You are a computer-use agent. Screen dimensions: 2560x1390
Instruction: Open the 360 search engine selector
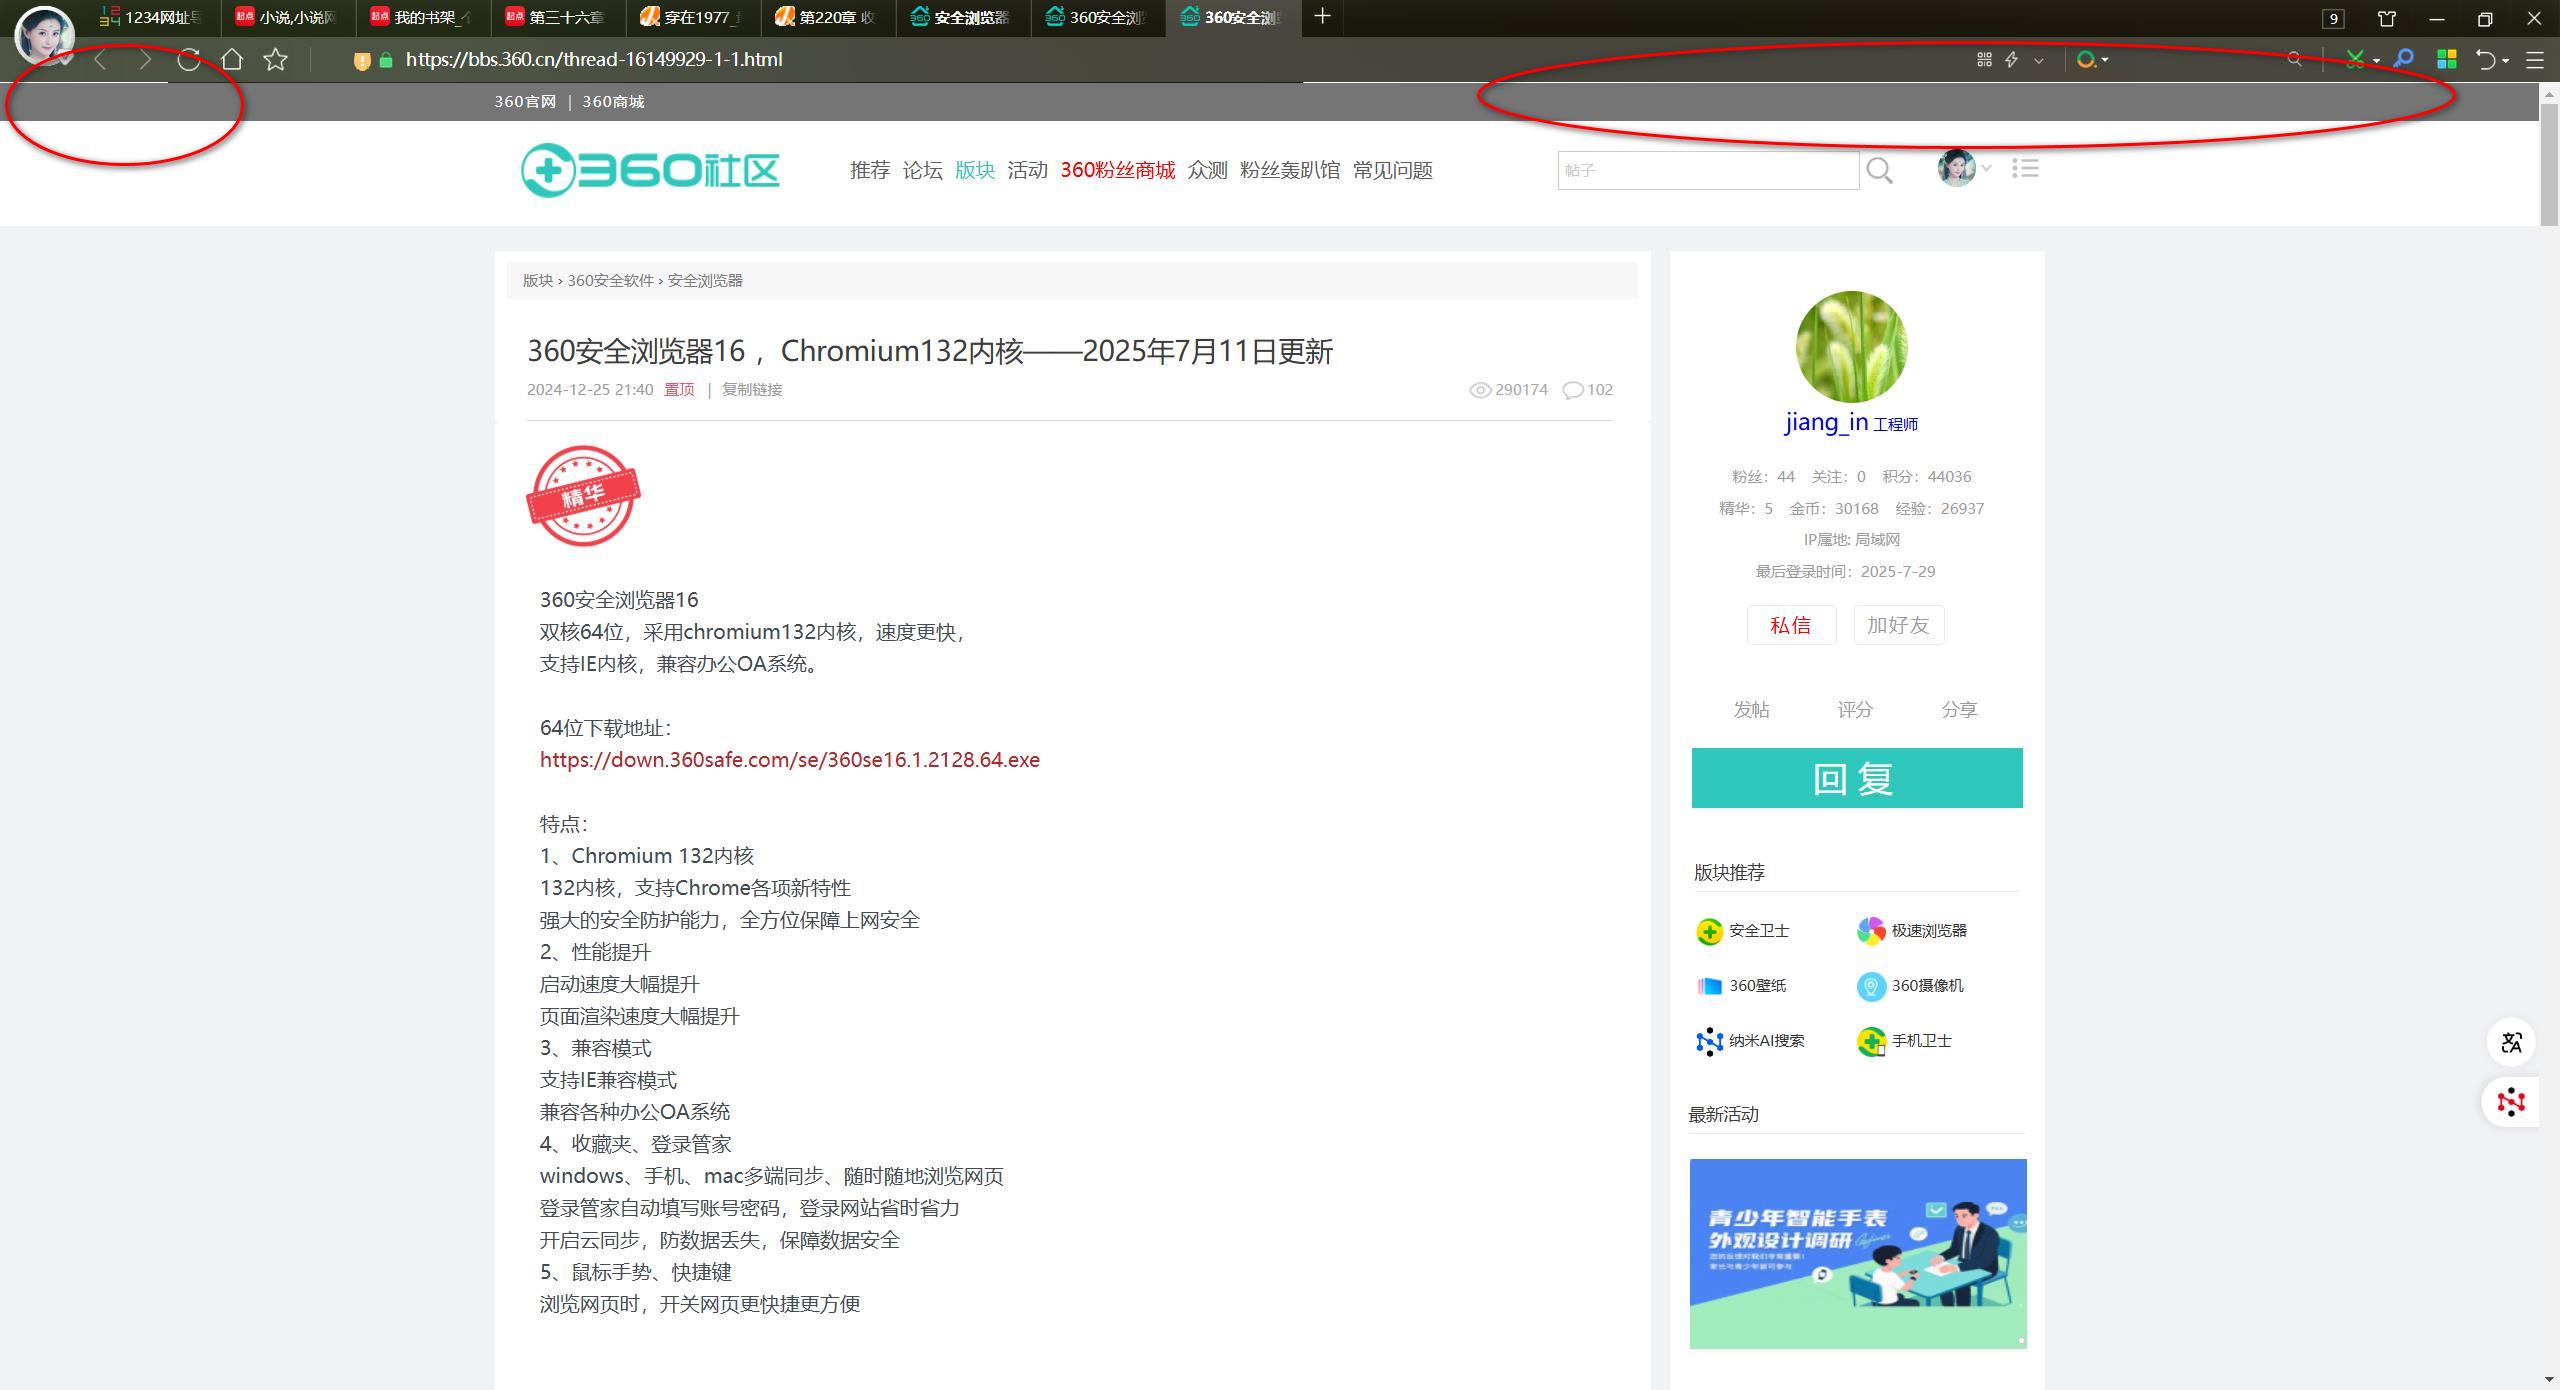pos(2092,60)
